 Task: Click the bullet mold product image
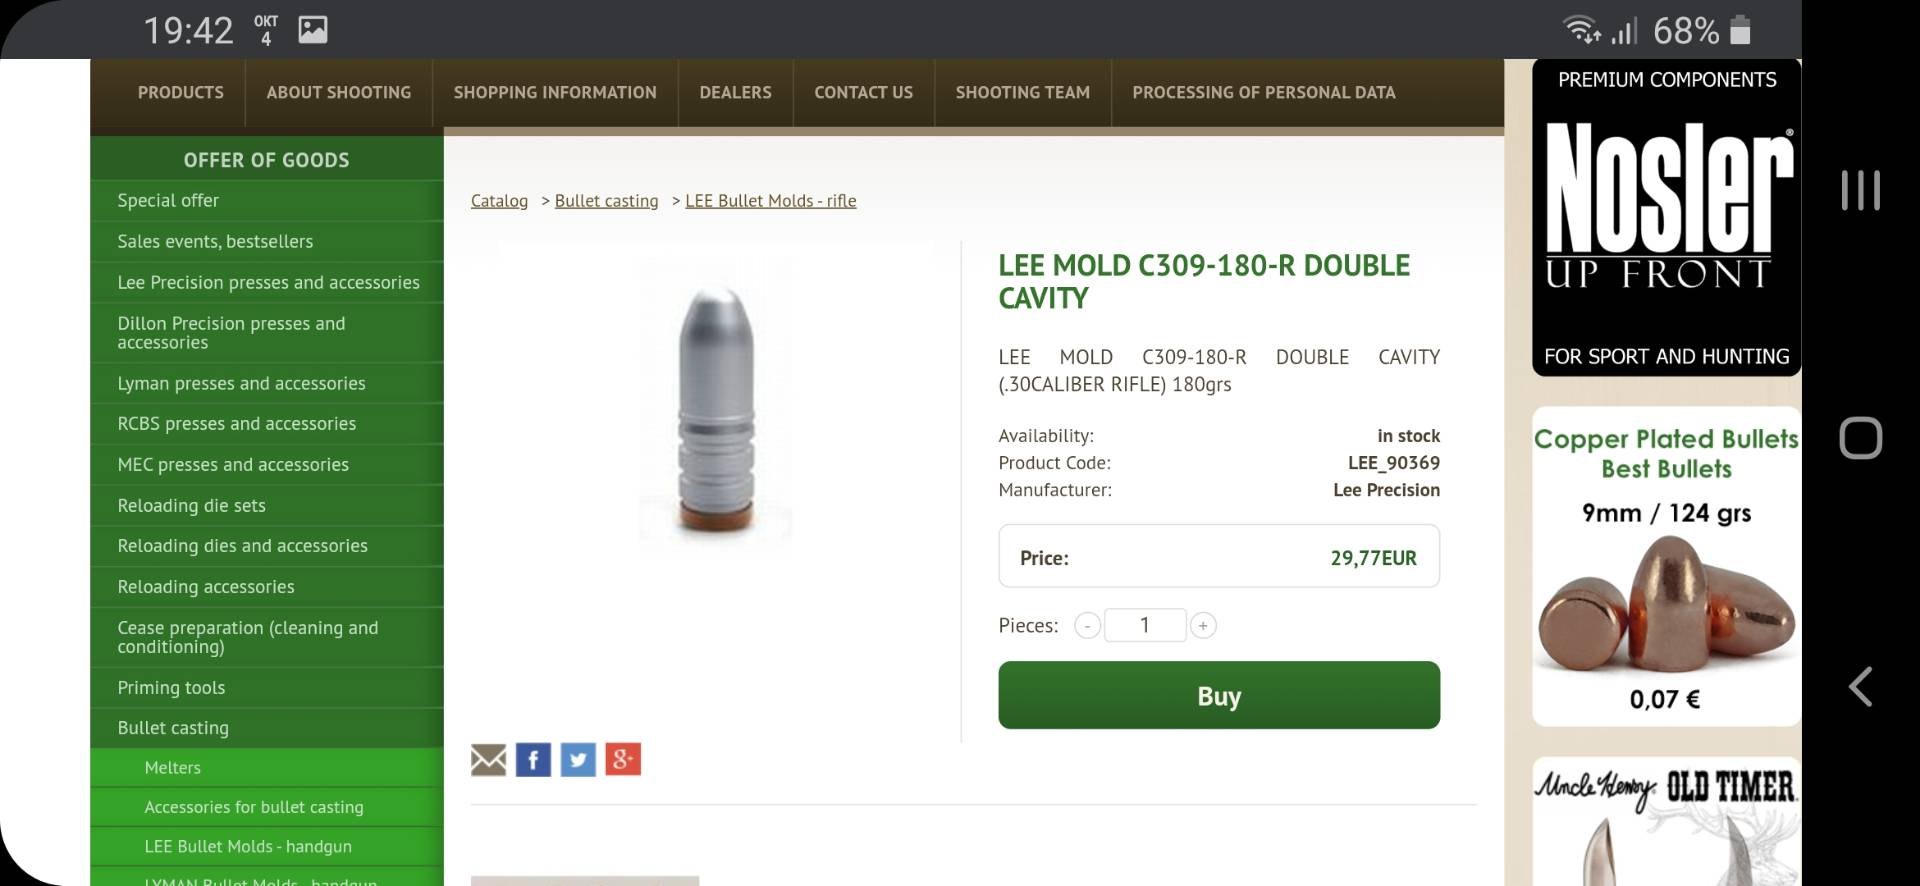click(715, 410)
